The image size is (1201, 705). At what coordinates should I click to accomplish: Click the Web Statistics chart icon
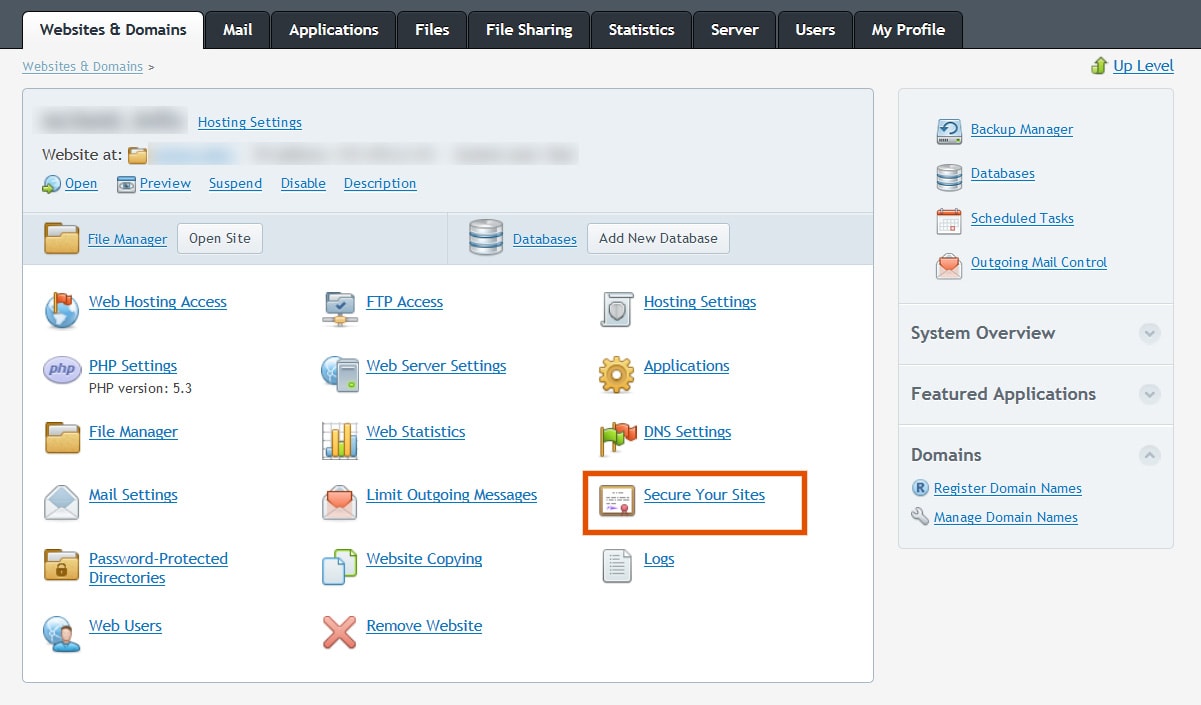coord(340,440)
